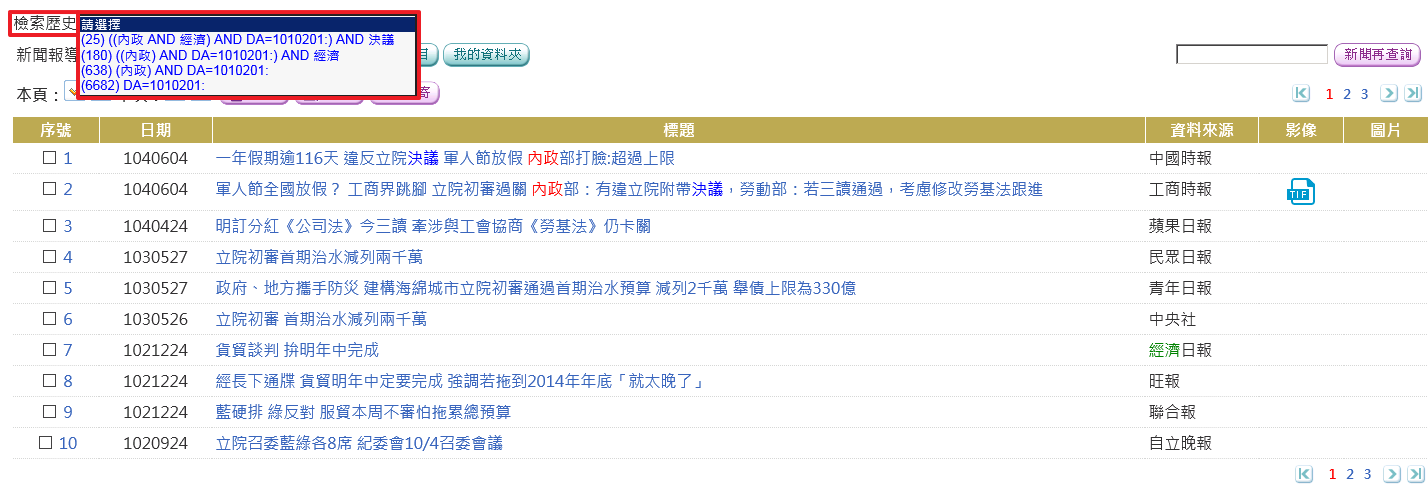Click the bottom last-page arrow icon
Screen dimensions: 1428x497
(x=1413, y=474)
